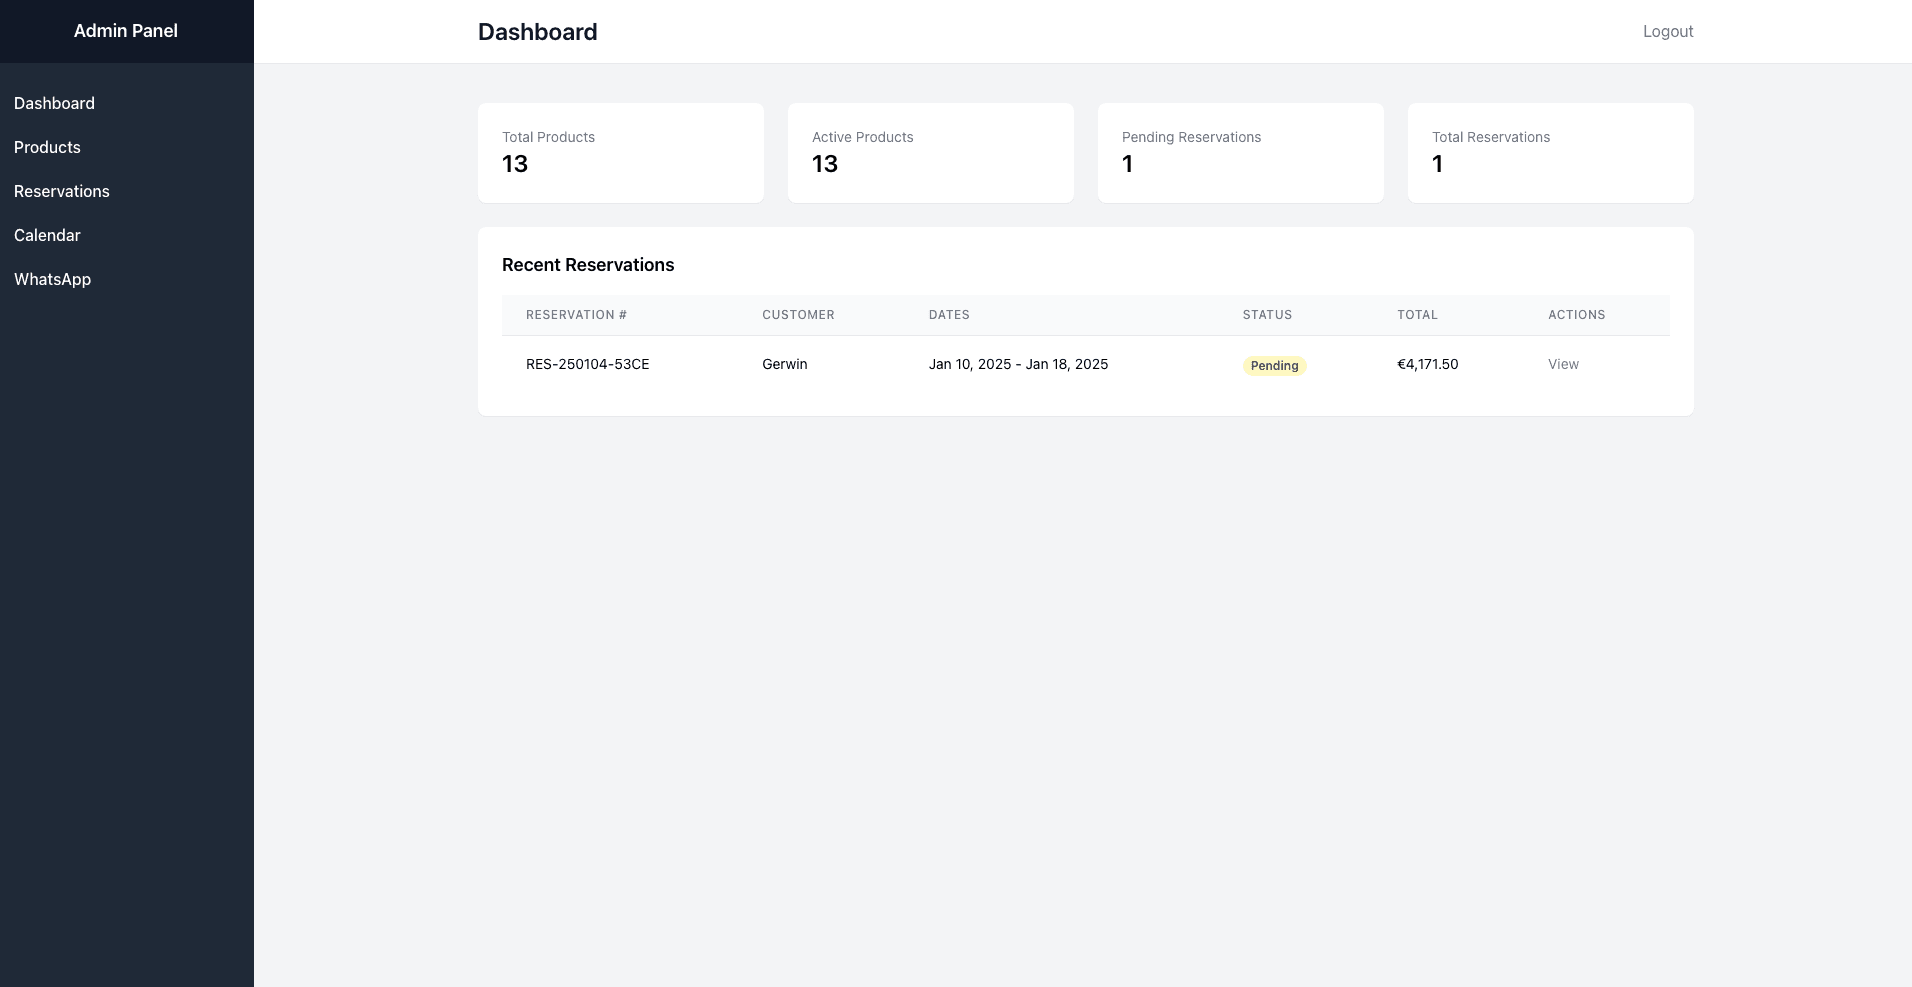Click the TOTAL column header
This screenshot has width=1912, height=987.
click(1417, 315)
